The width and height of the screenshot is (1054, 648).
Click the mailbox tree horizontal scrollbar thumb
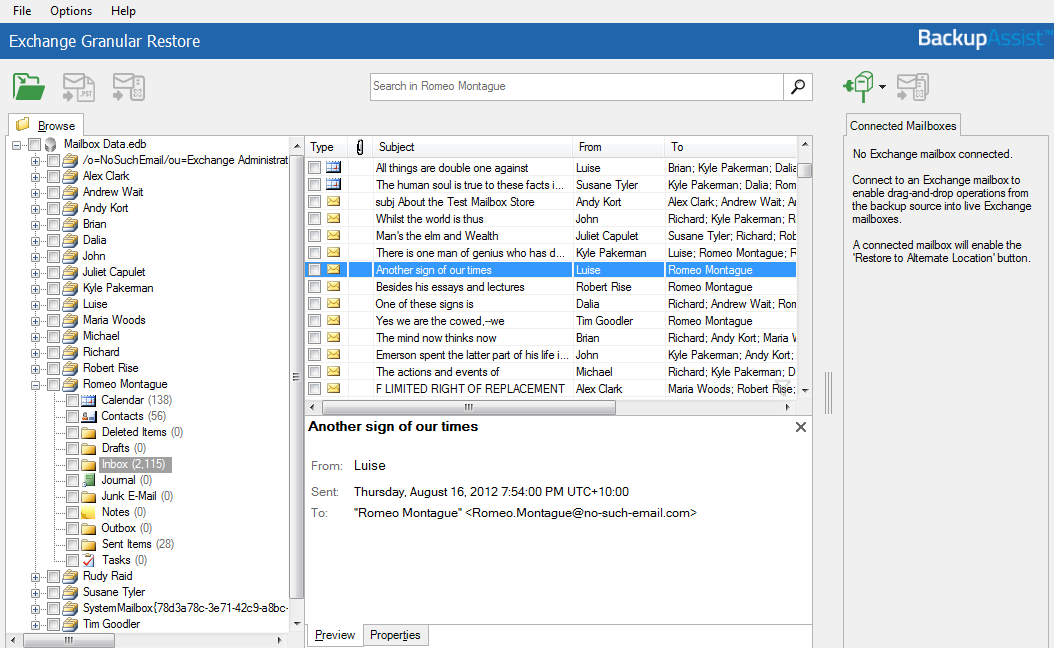coord(69,641)
